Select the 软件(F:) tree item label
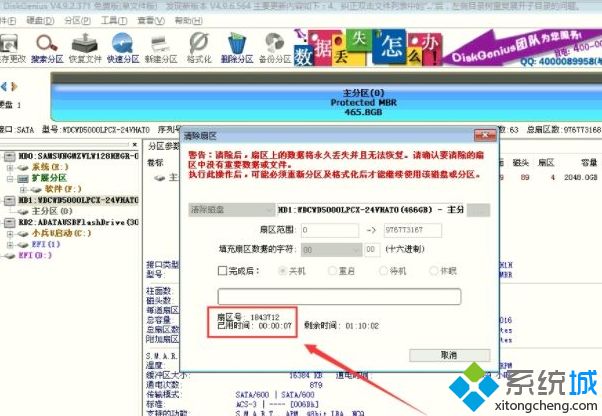The width and height of the screenshot is (602, 416). click(63, 189)
